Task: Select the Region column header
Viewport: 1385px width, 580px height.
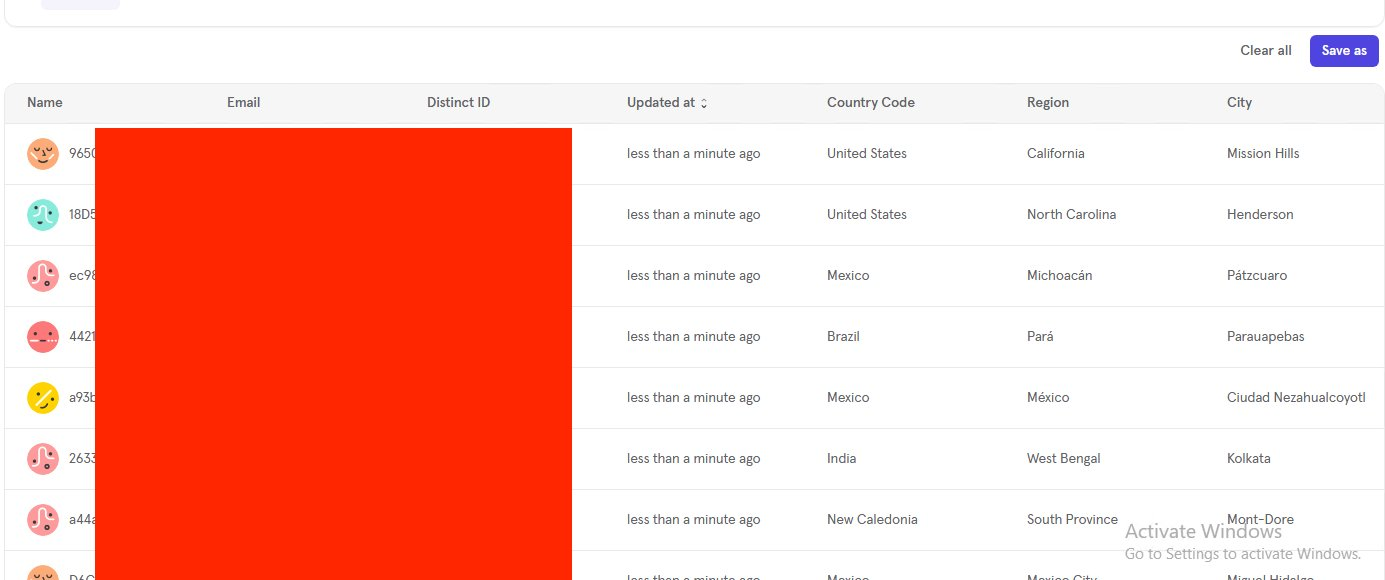Action: (1047, 103)
